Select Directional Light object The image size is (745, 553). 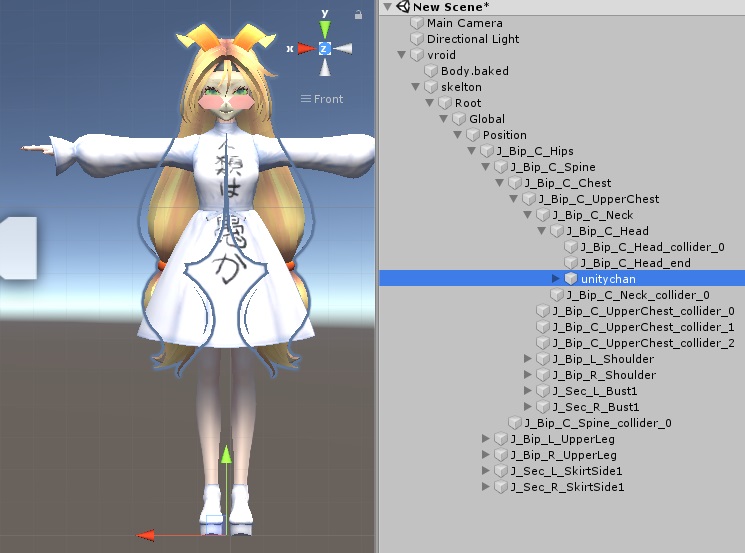click(x=473, y=39)
